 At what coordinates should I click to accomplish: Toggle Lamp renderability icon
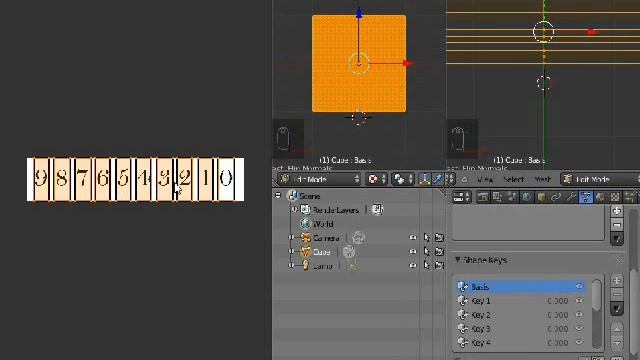[x=439, y=265]
